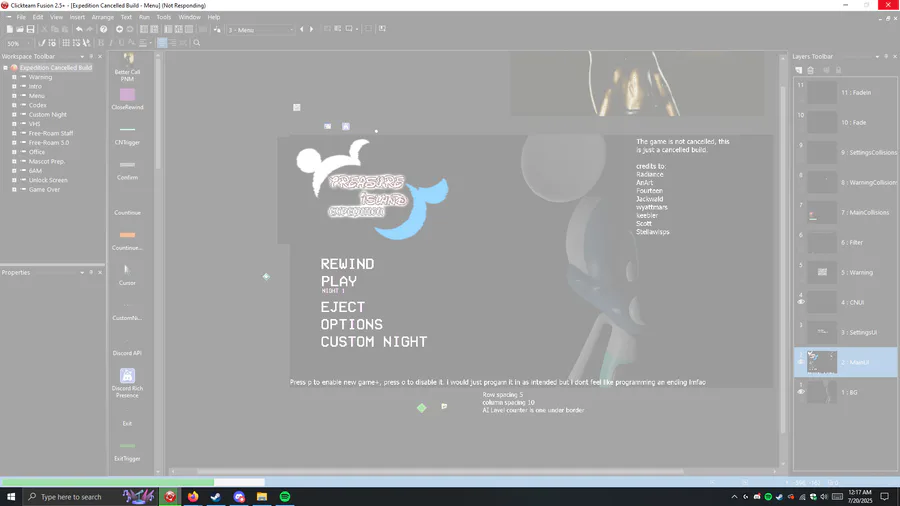Open the Arrange menu

click(103, 17)
